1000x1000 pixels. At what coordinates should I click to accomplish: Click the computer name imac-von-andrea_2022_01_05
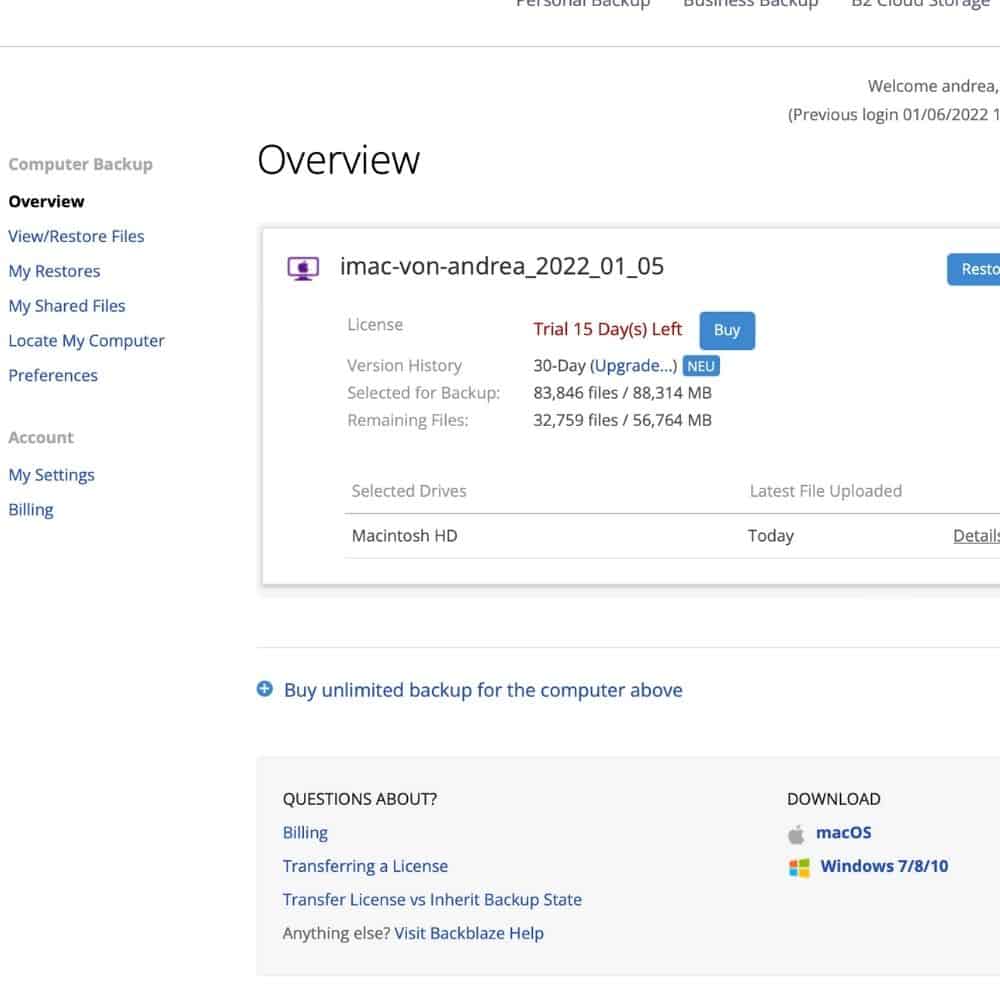502,267
